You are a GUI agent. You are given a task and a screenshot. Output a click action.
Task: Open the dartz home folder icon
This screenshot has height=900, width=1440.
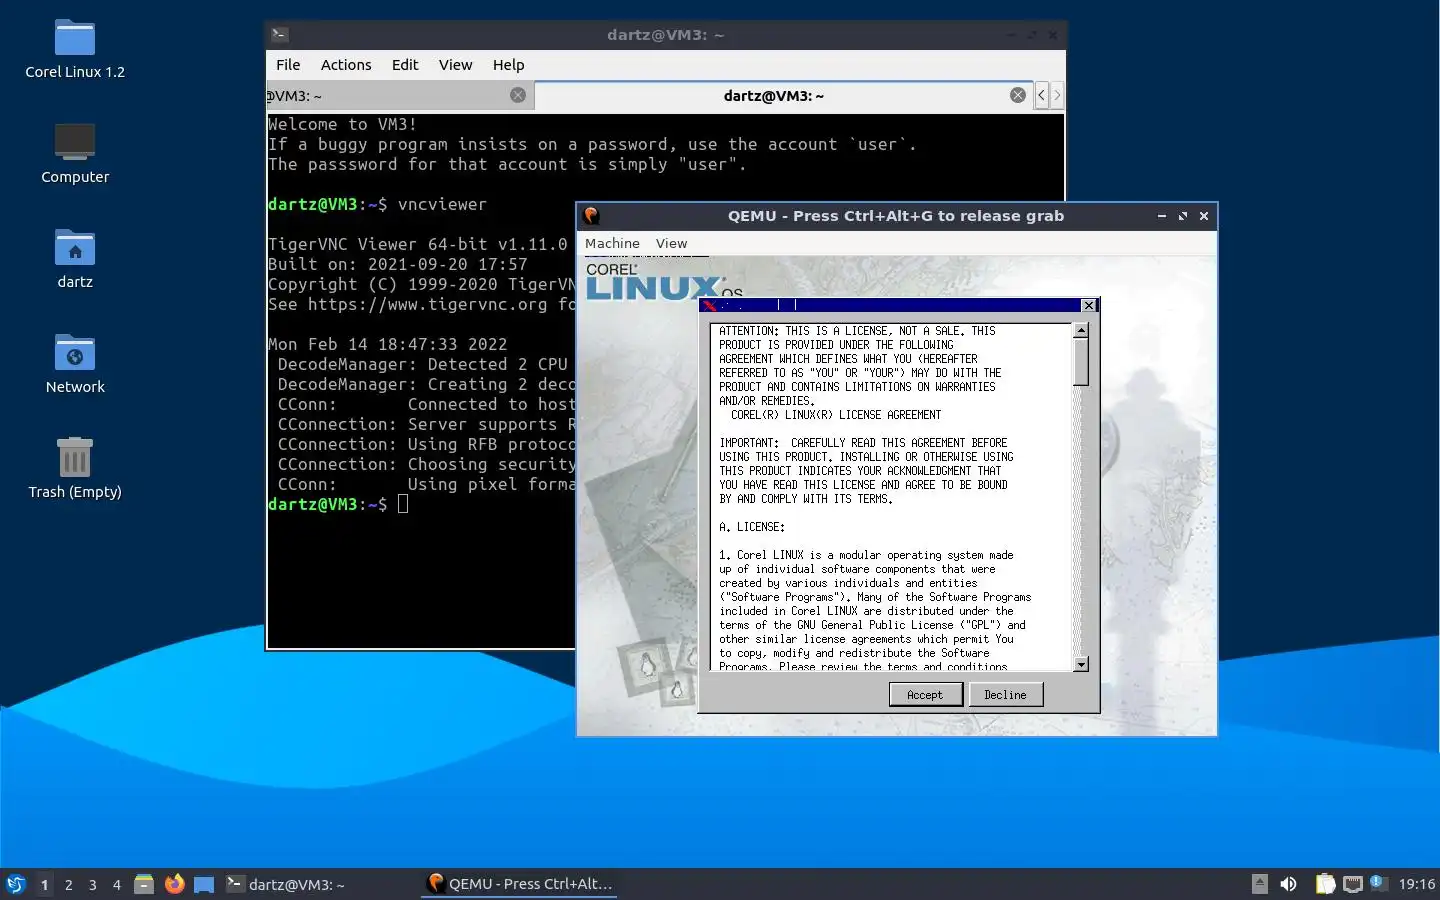(x=75, y=259)
